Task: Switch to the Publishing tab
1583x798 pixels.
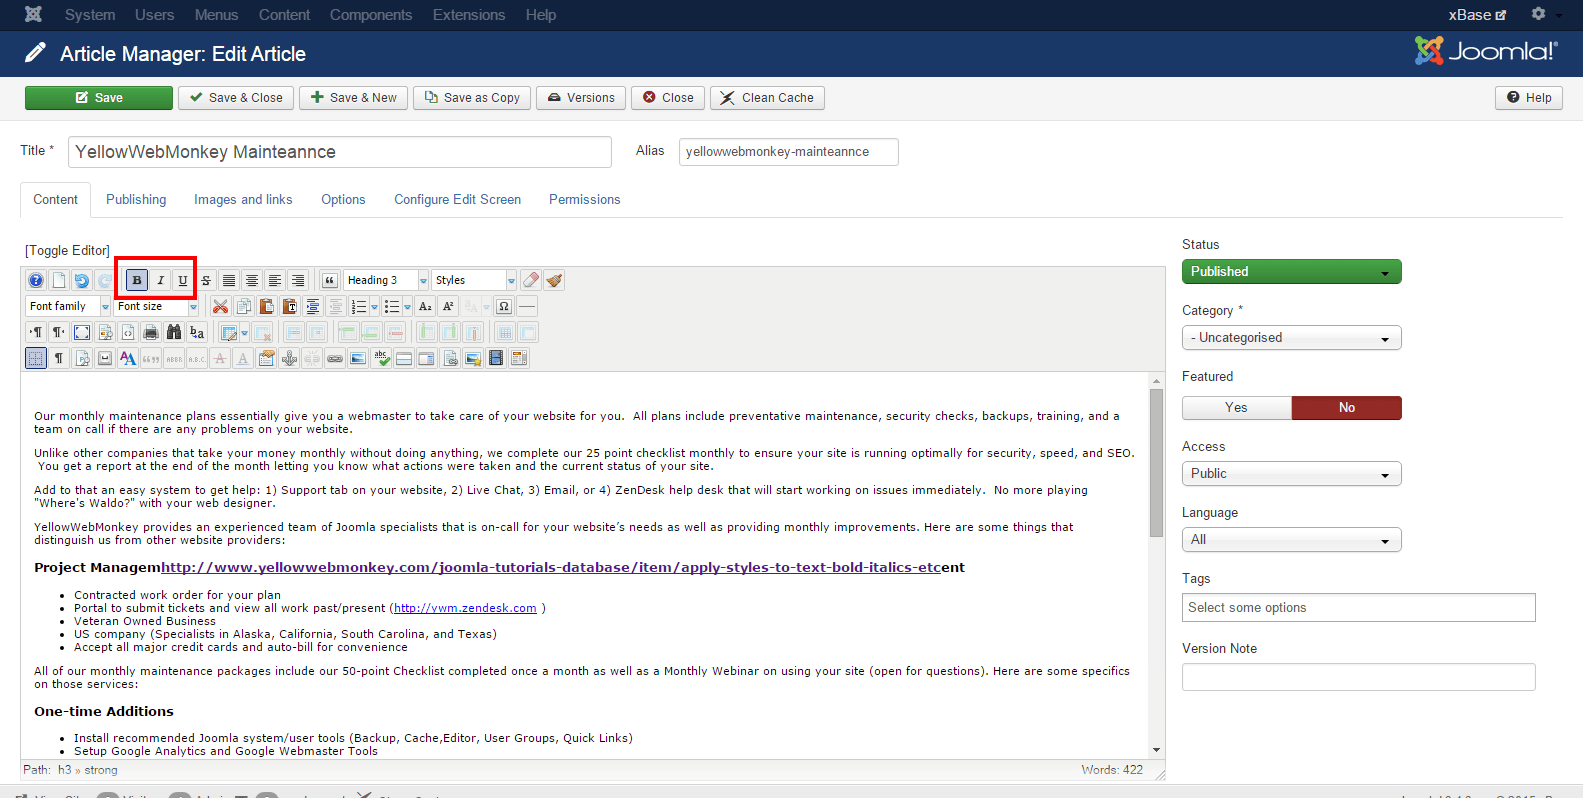Action: pyautogui.click(x=136, y=200)
